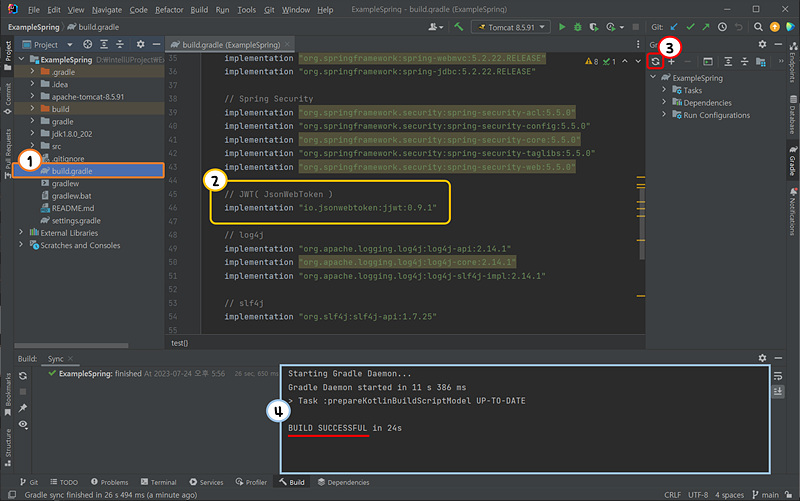Open the Services tool window

click(x=206, y=482)
